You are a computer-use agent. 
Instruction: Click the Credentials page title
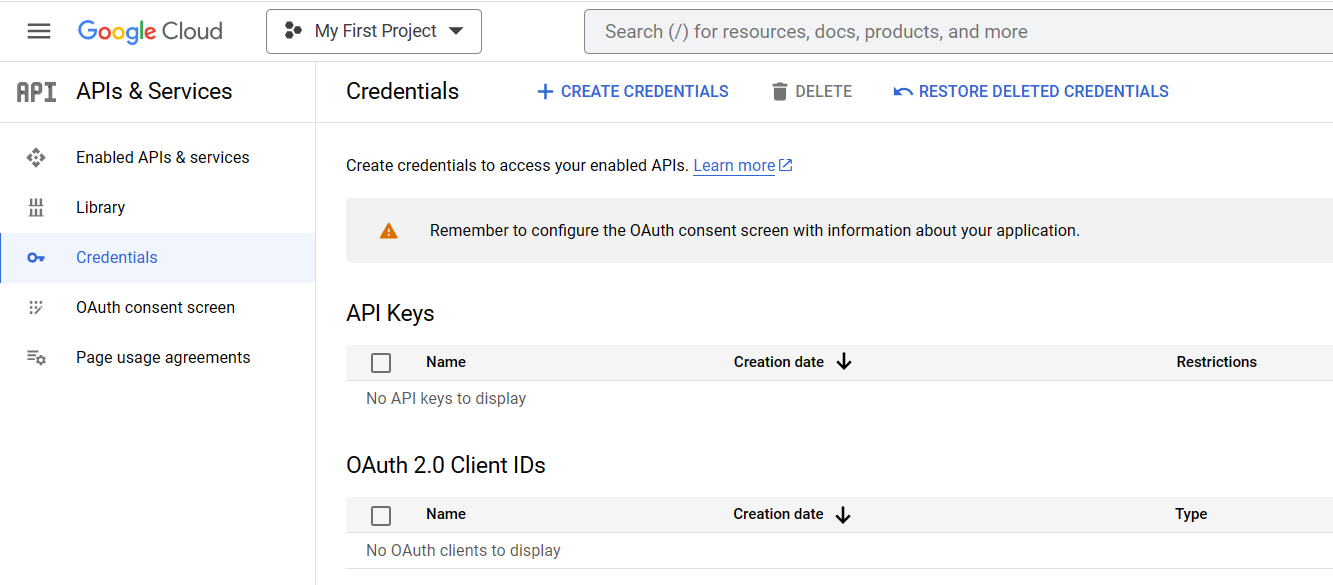[x=402, y=91]
